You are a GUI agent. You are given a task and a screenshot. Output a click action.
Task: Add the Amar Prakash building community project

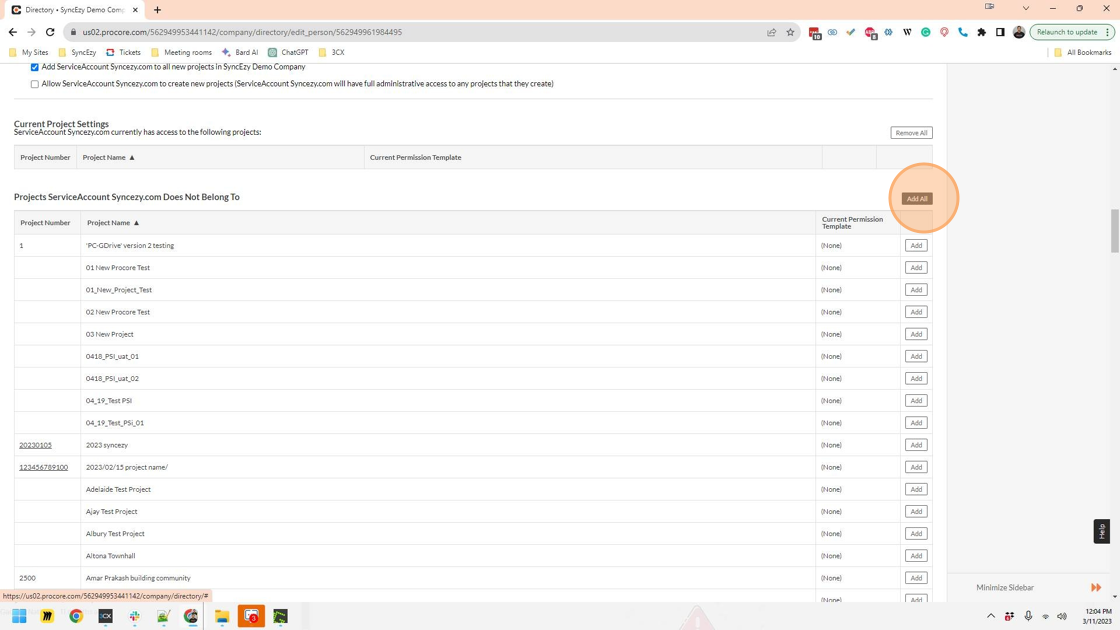[x=916, y=577]
